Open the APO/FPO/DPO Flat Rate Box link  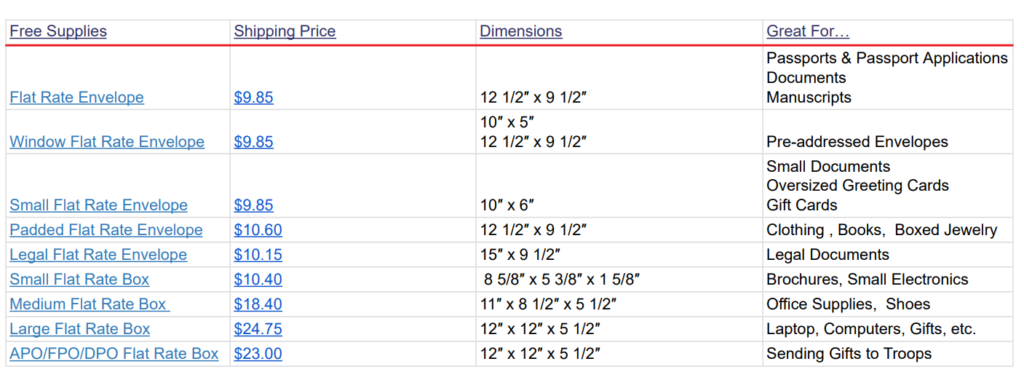114,354
